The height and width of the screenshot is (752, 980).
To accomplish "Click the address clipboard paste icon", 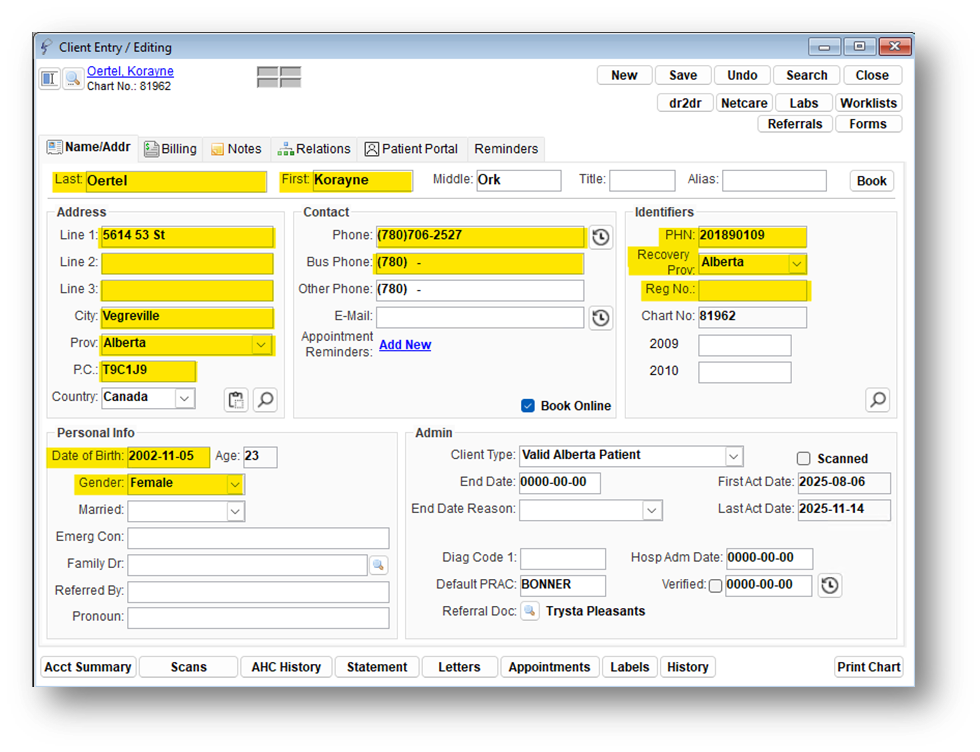I will pos(235,400).
